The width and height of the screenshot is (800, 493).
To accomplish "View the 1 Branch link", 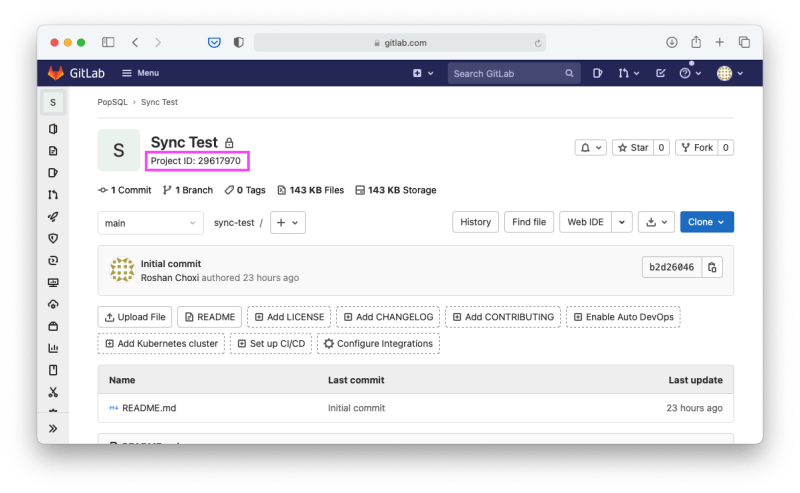I will click(188, 190).
